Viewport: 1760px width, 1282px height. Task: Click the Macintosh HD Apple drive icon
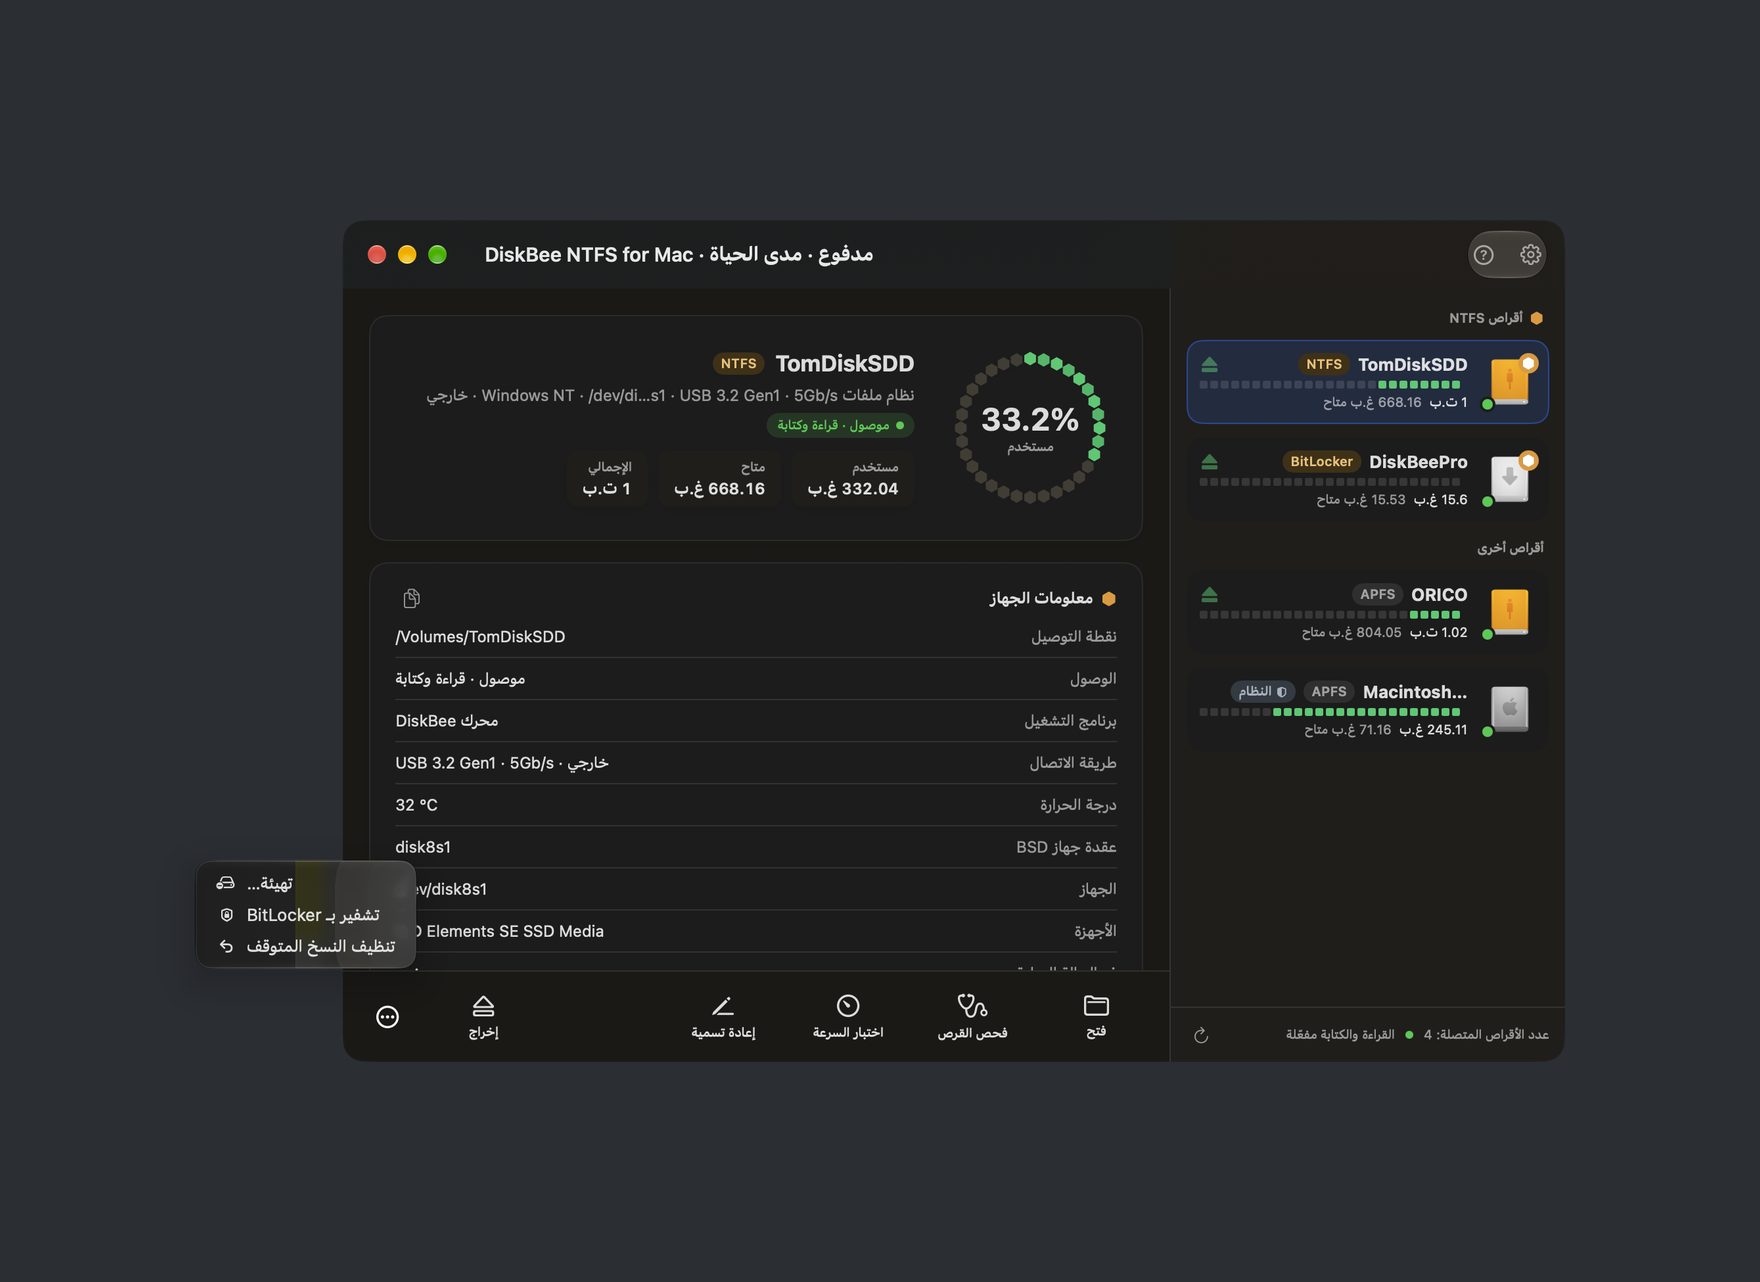click(1510, 708)
